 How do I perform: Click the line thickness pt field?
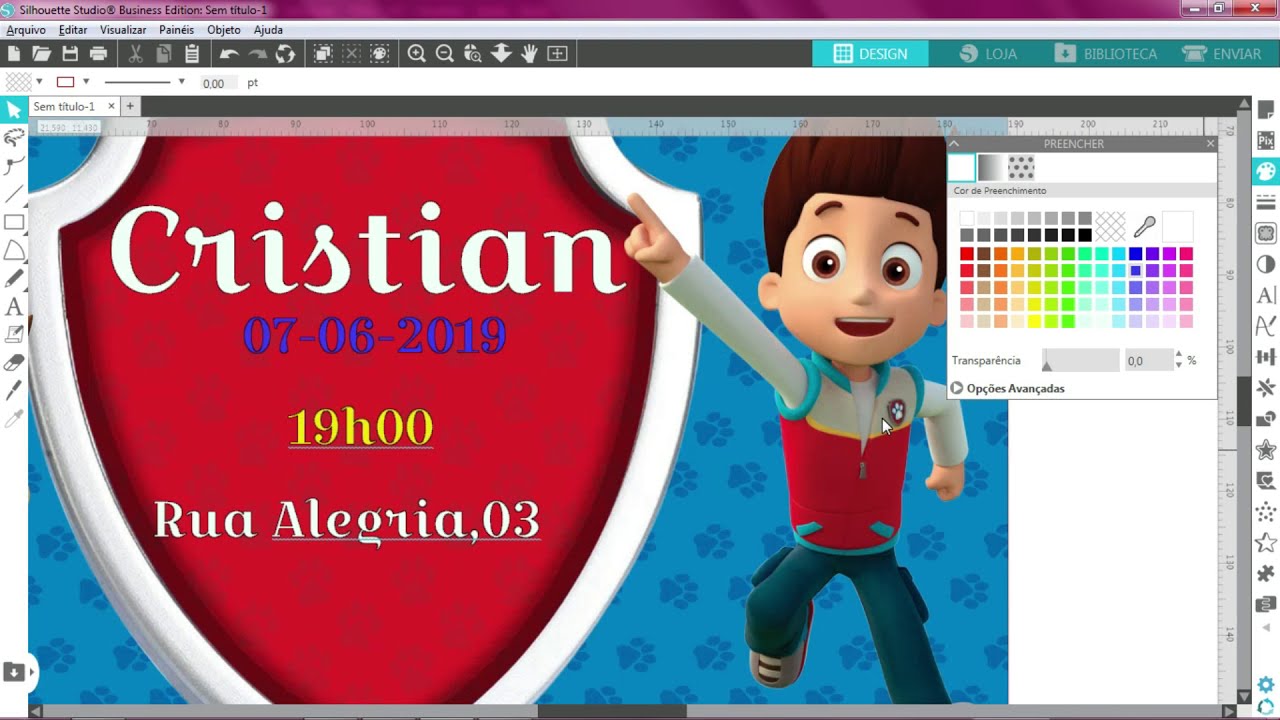click(x=217, y=83)
